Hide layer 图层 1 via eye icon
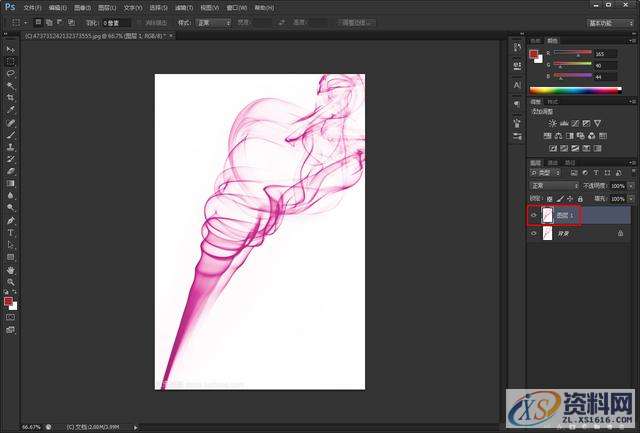 (x=533, y=214)
